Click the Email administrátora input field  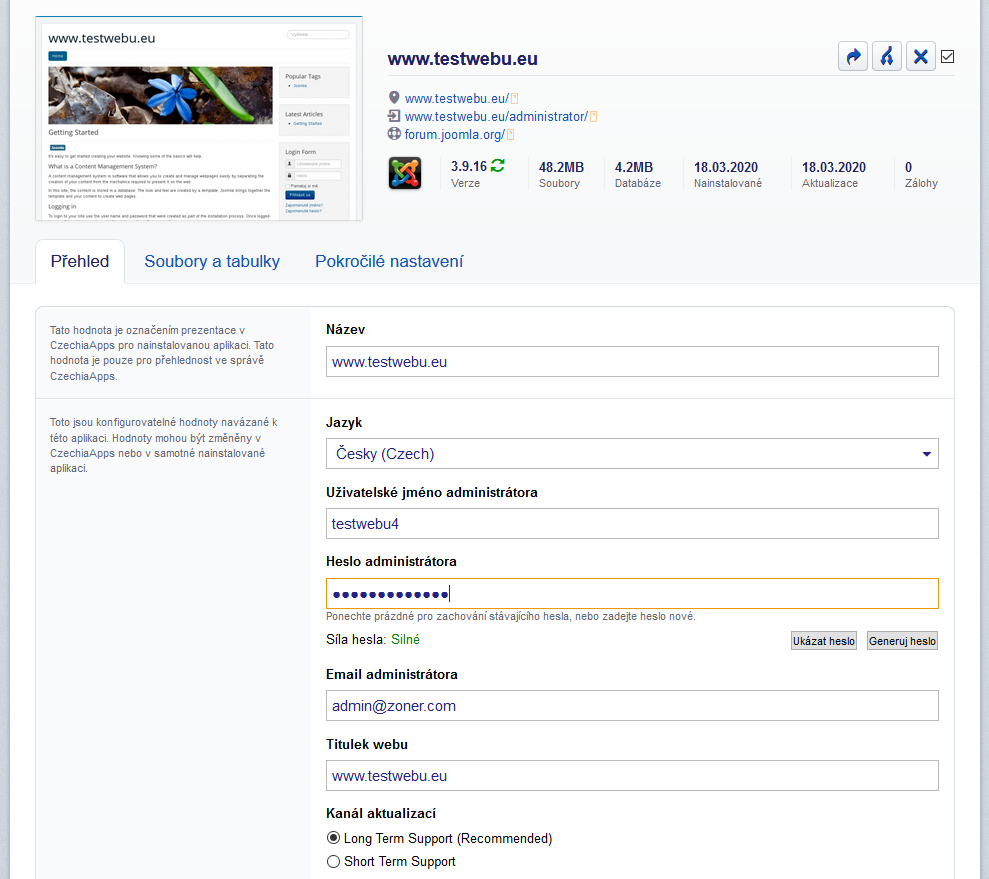pos(632,706)
